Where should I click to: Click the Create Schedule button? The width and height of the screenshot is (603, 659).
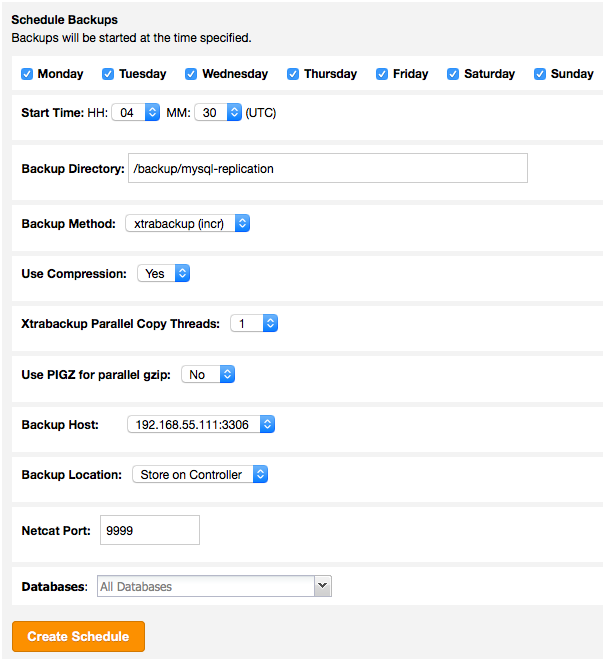(79, 636)
